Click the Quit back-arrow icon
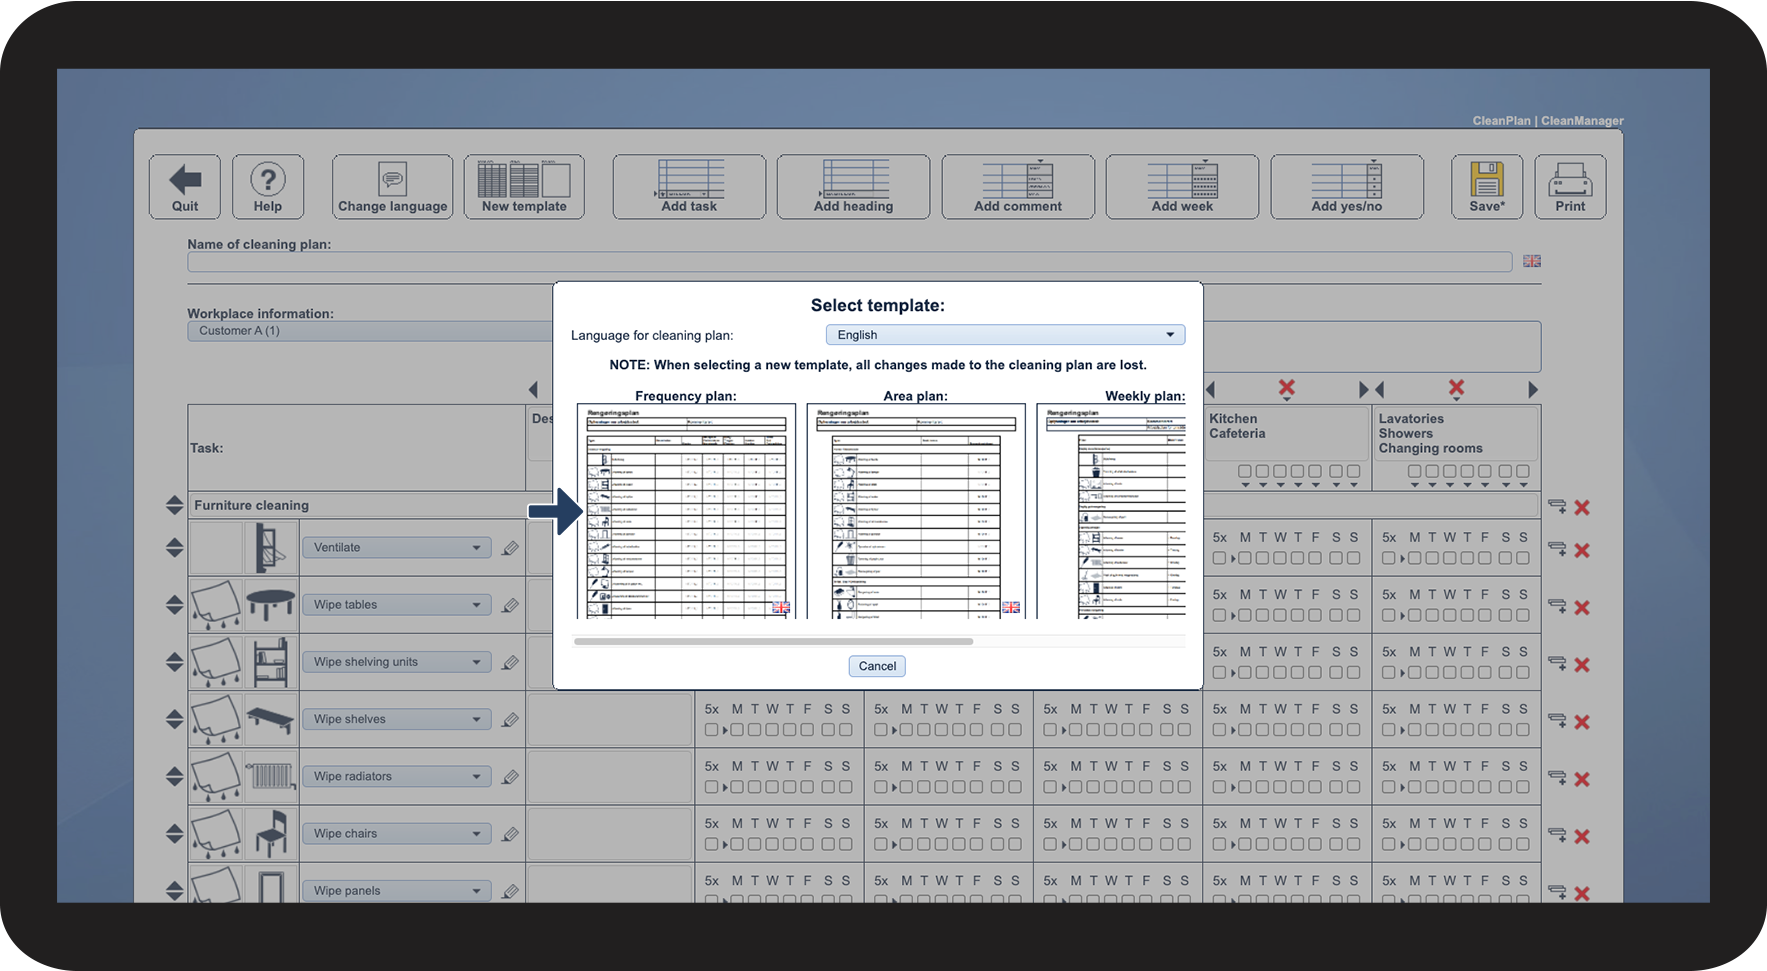The height and width of the screenshot is (971, 1767). click(185, 181)
